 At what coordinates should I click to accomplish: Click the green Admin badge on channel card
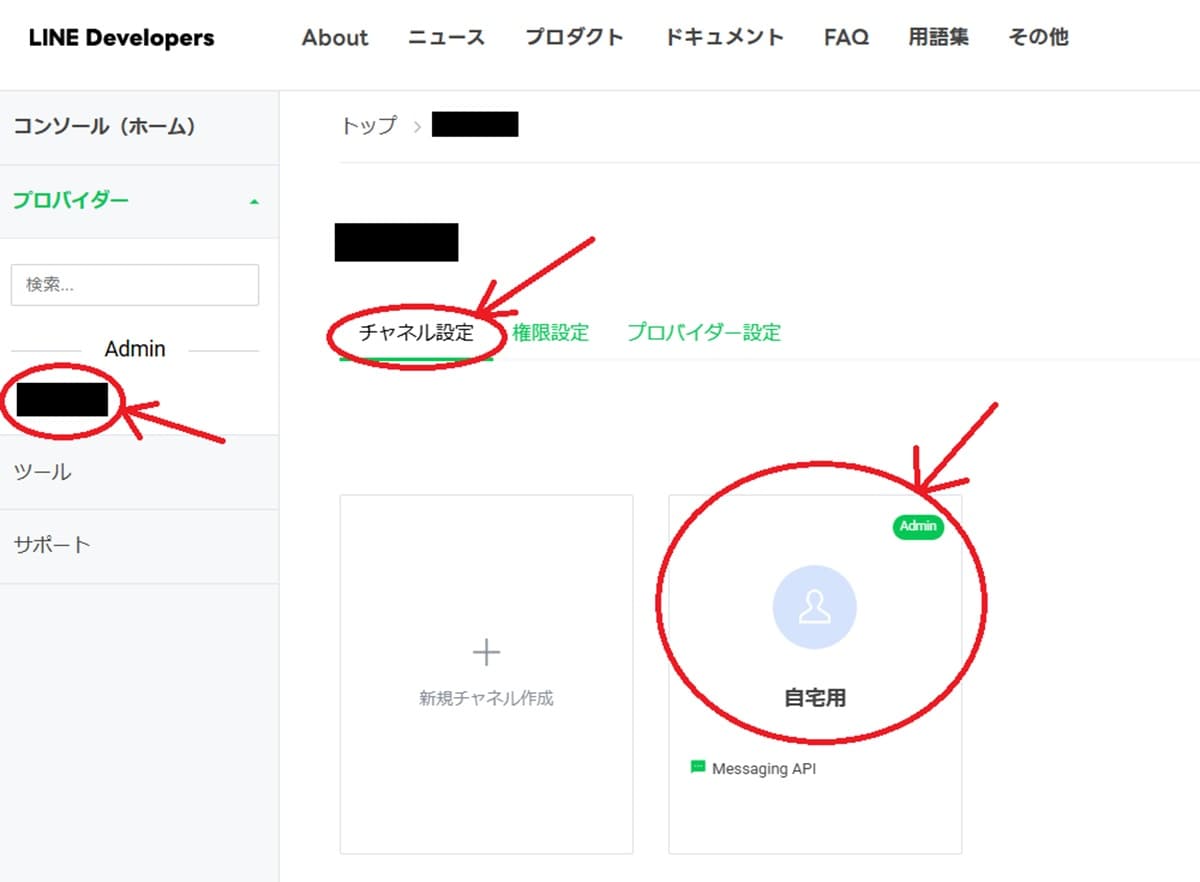917,527
